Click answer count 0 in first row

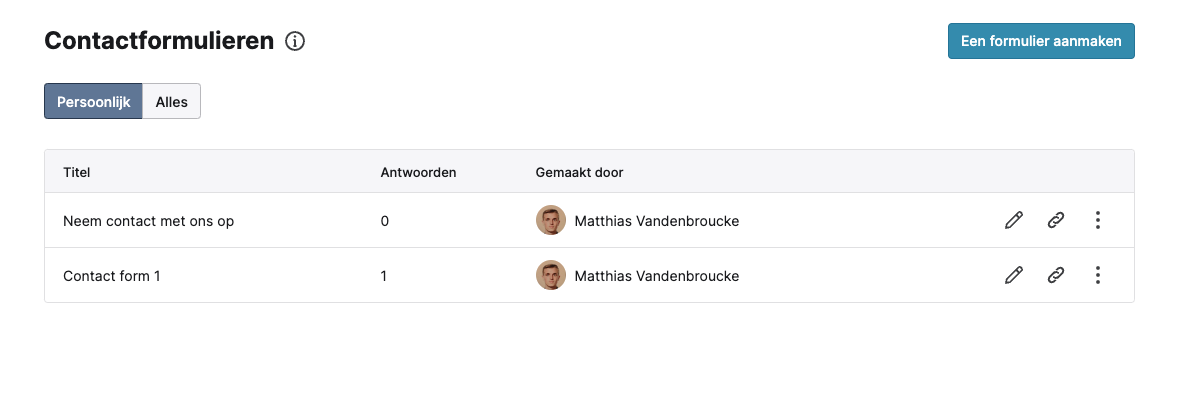[385, 221]
